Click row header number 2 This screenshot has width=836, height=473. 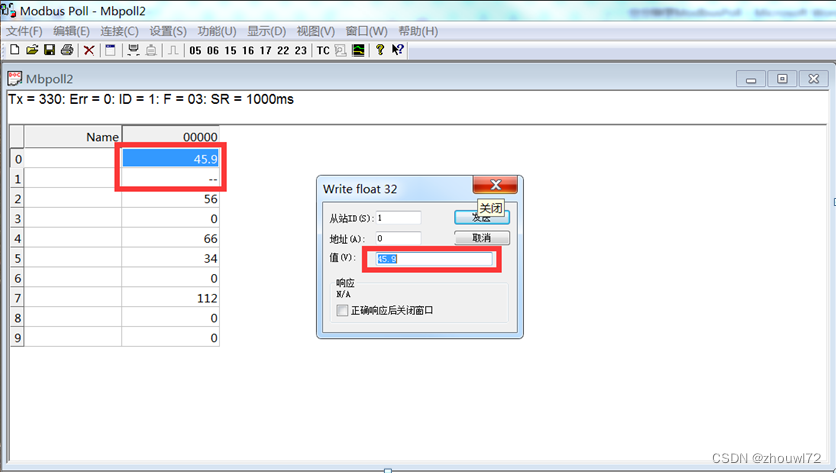tap(18, 199)
